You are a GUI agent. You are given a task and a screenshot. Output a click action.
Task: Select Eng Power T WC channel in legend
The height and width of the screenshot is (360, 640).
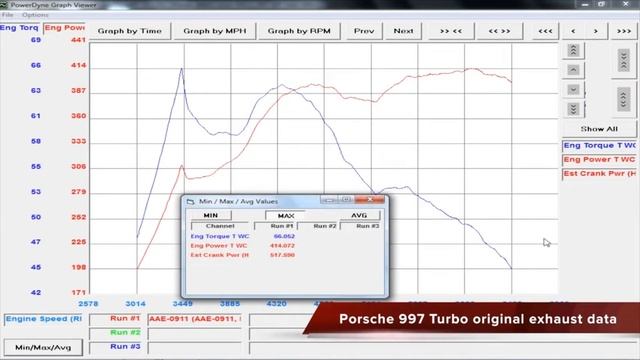(599, 160)
